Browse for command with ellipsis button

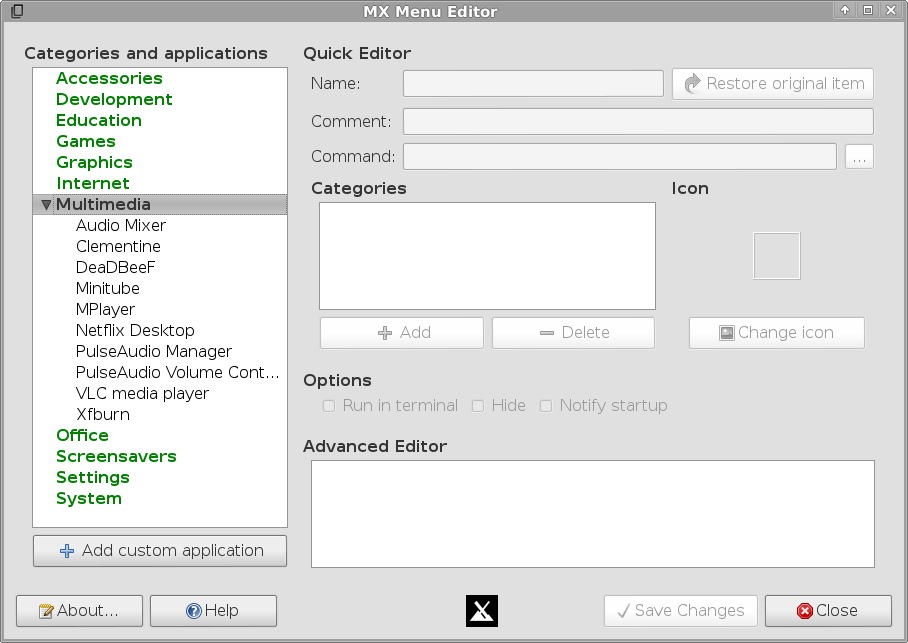[859, 156]
